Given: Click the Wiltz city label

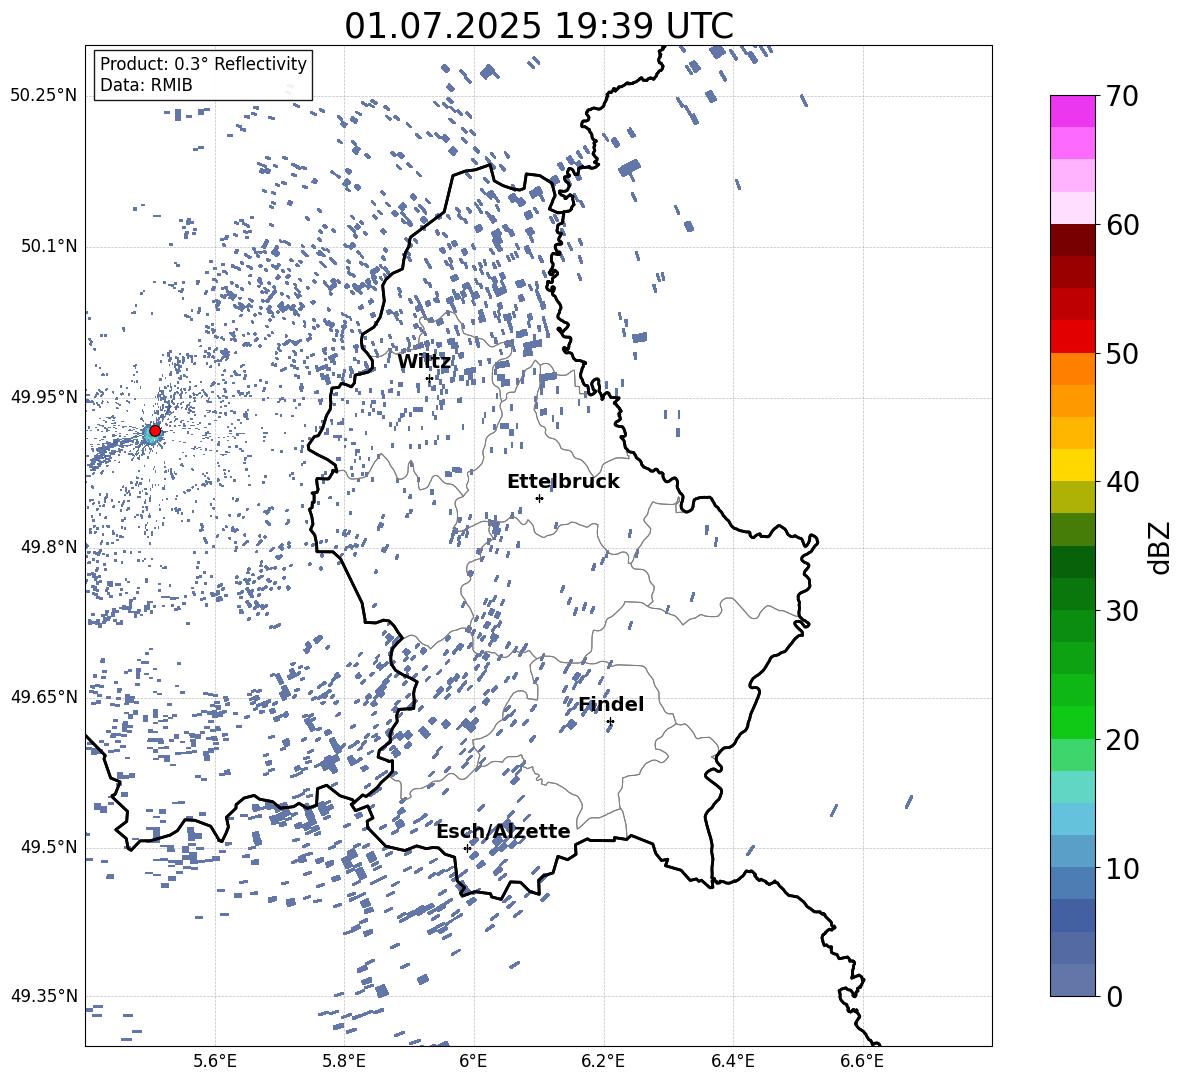Looking at the screenshot, I should point(424,362).
